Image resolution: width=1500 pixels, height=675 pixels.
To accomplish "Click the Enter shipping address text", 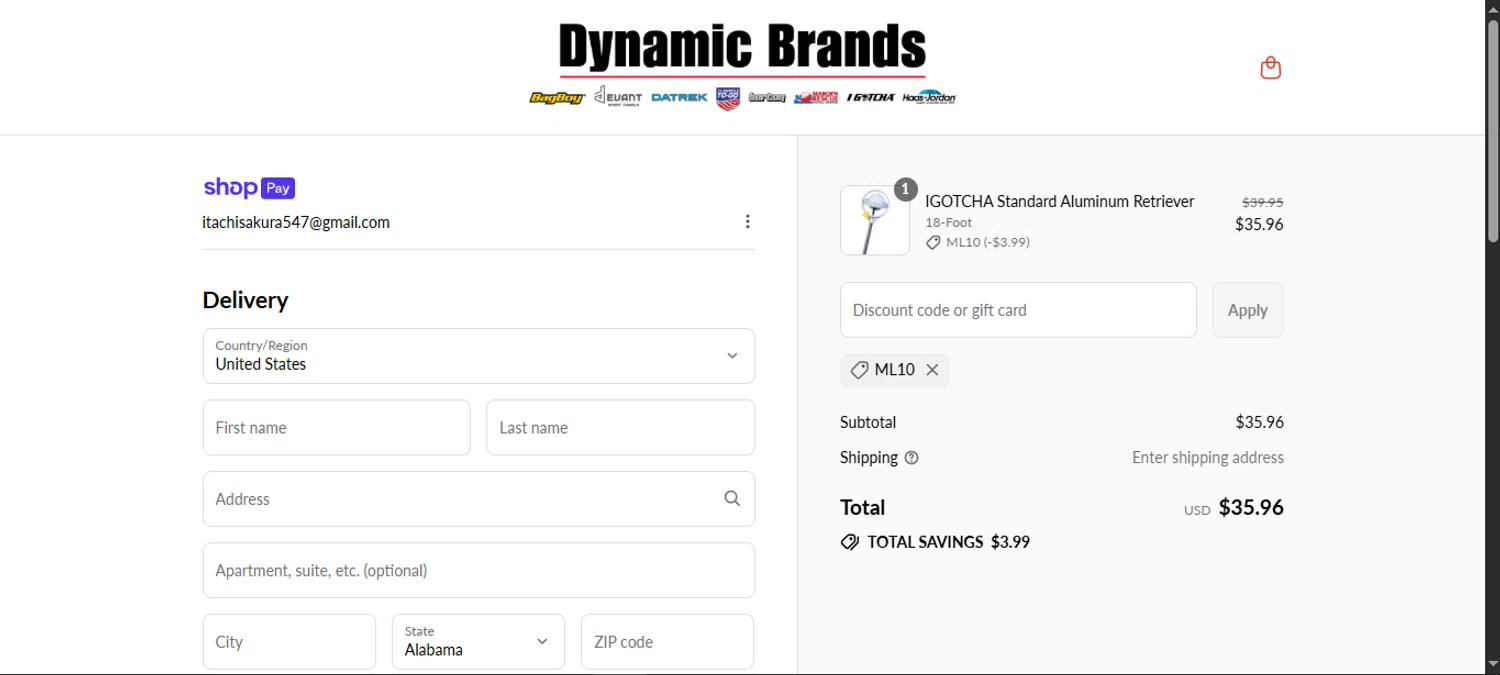I will point(1208,458).
